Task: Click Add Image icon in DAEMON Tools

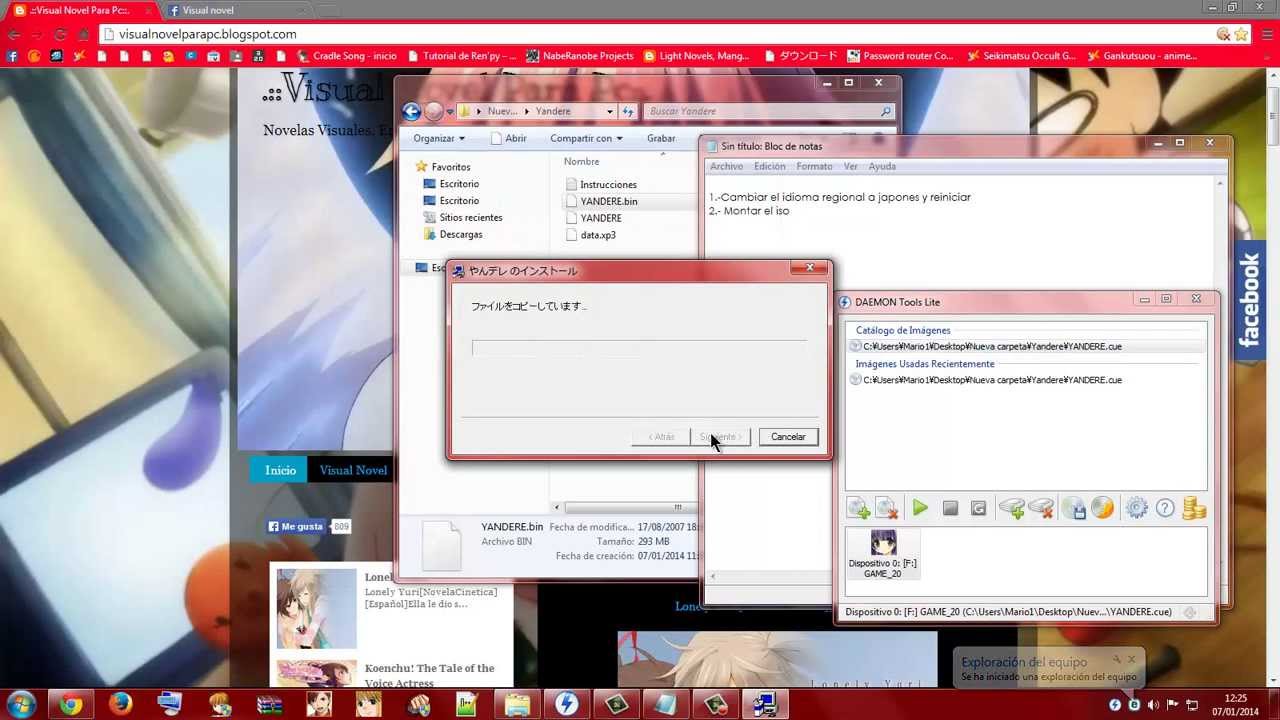Action: point(858,509)
